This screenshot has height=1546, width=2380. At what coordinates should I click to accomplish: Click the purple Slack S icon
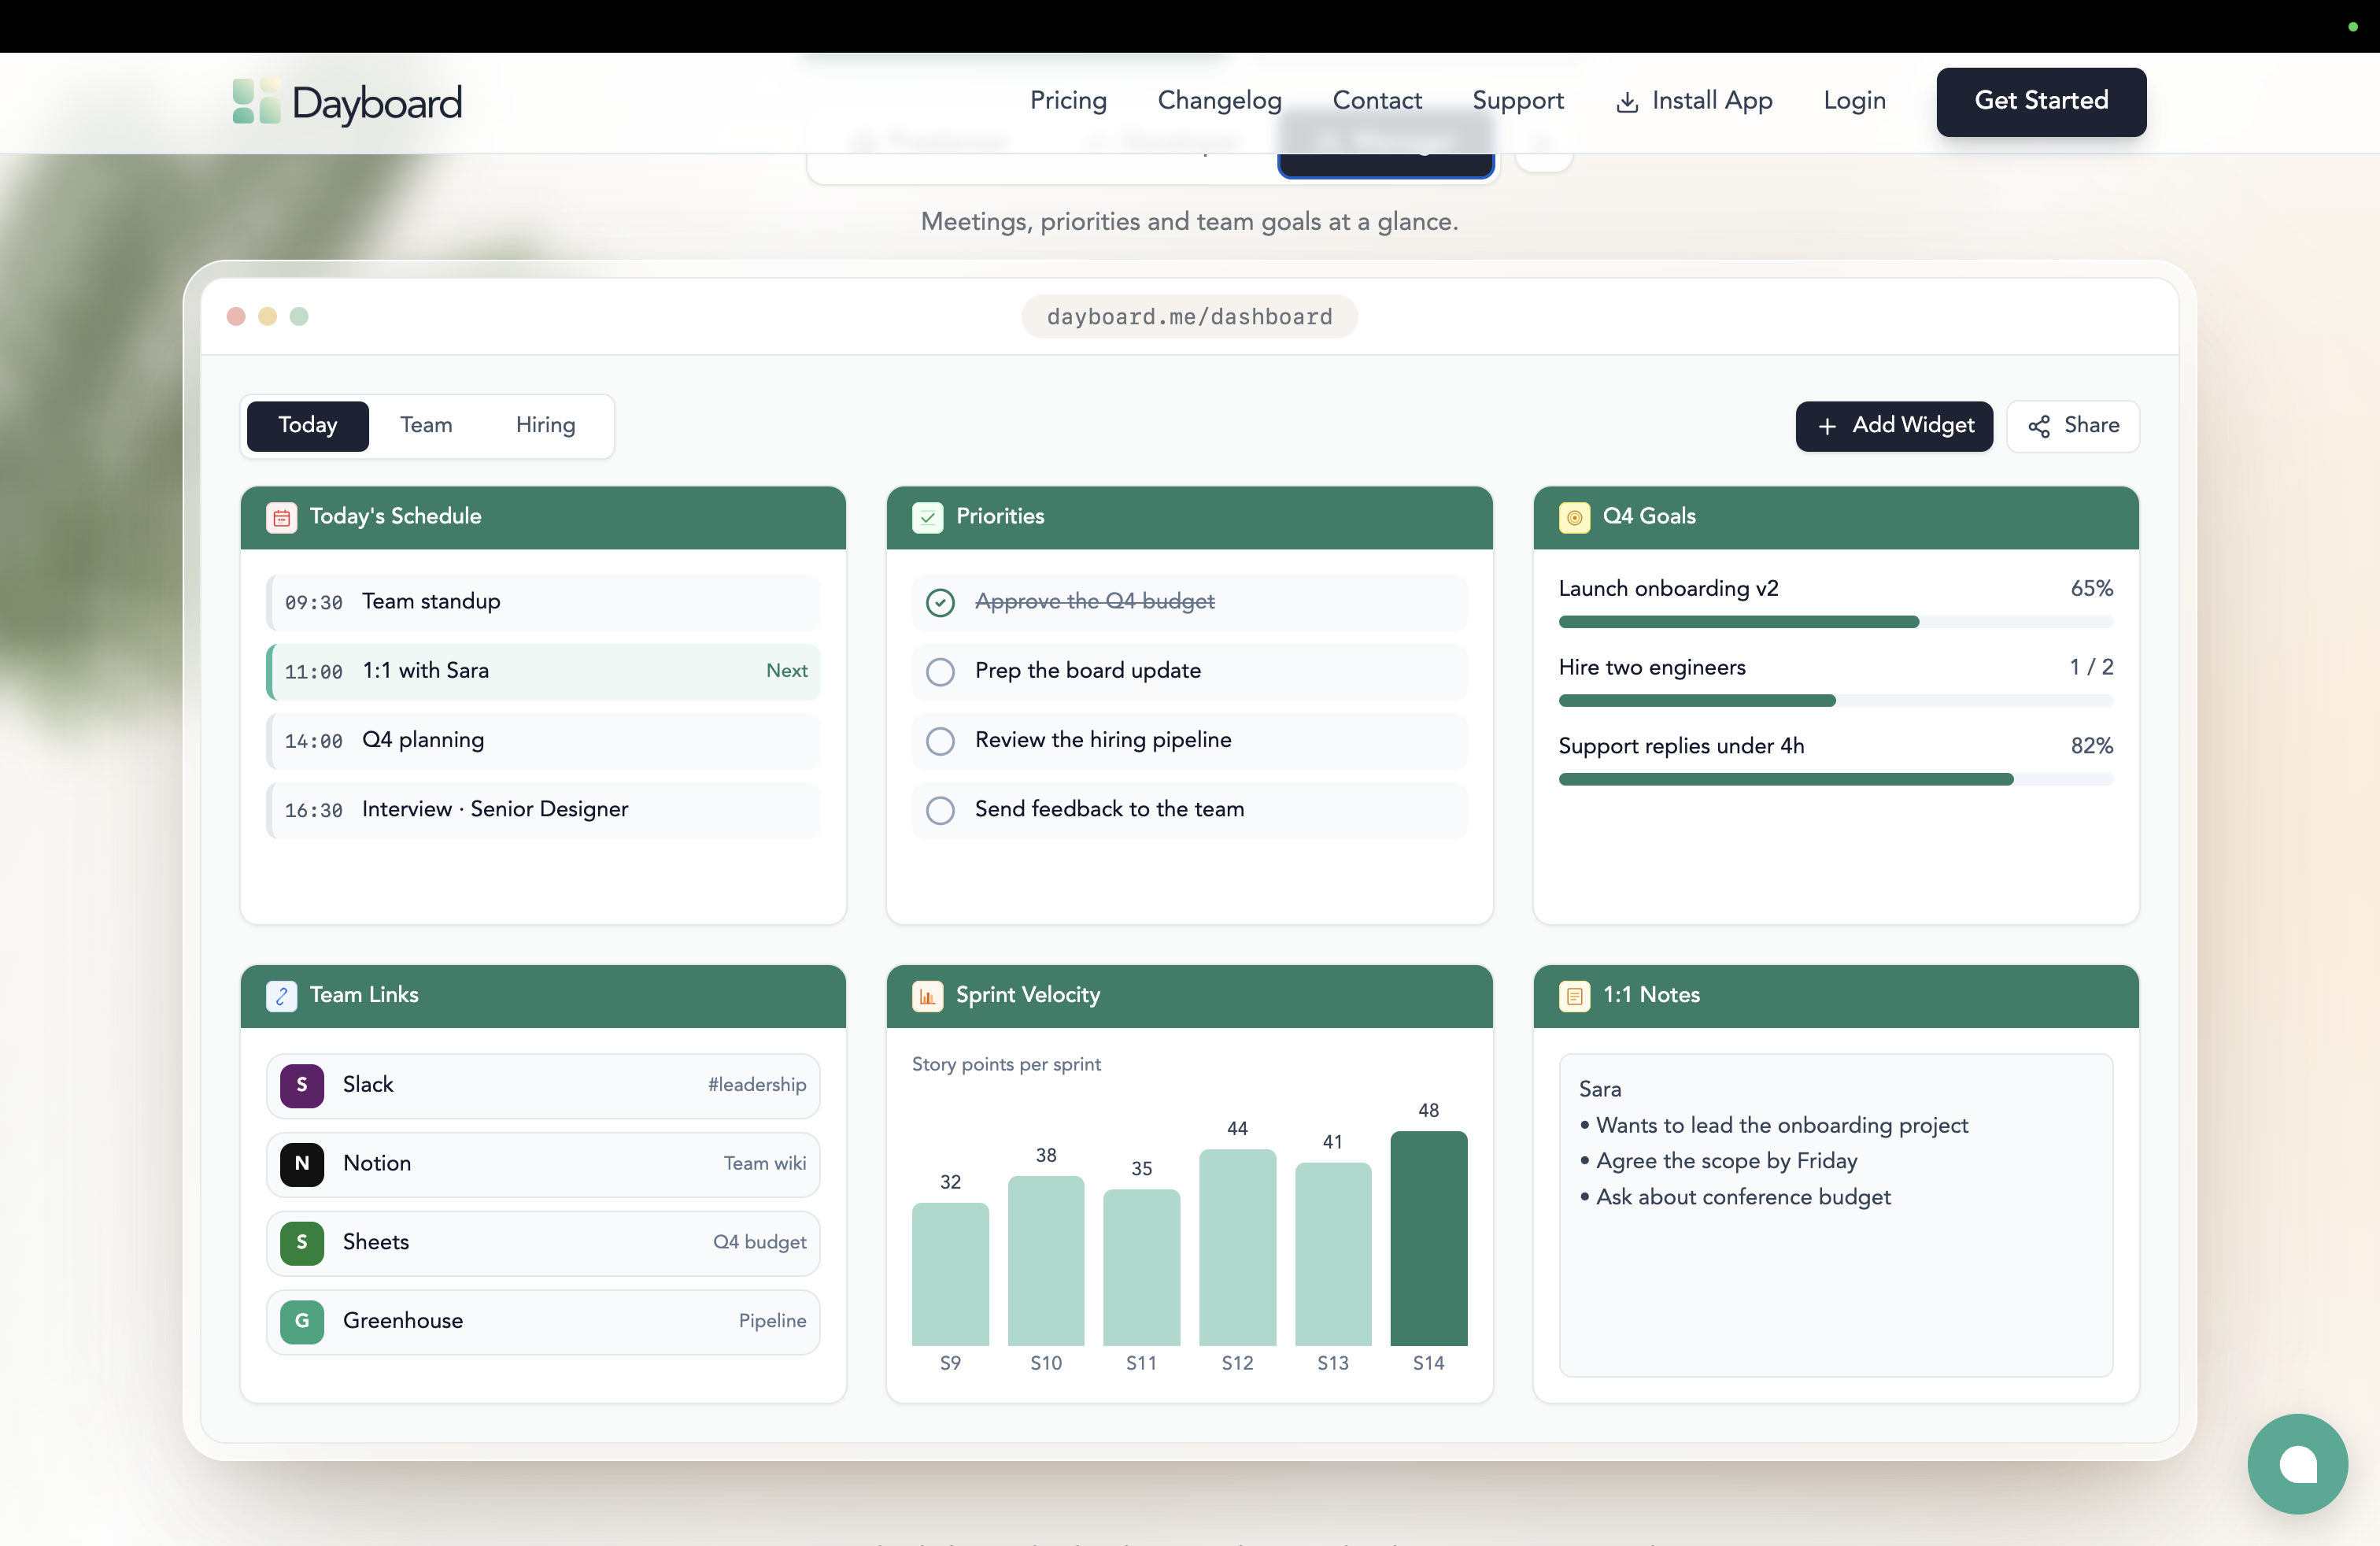(302, 1085)
